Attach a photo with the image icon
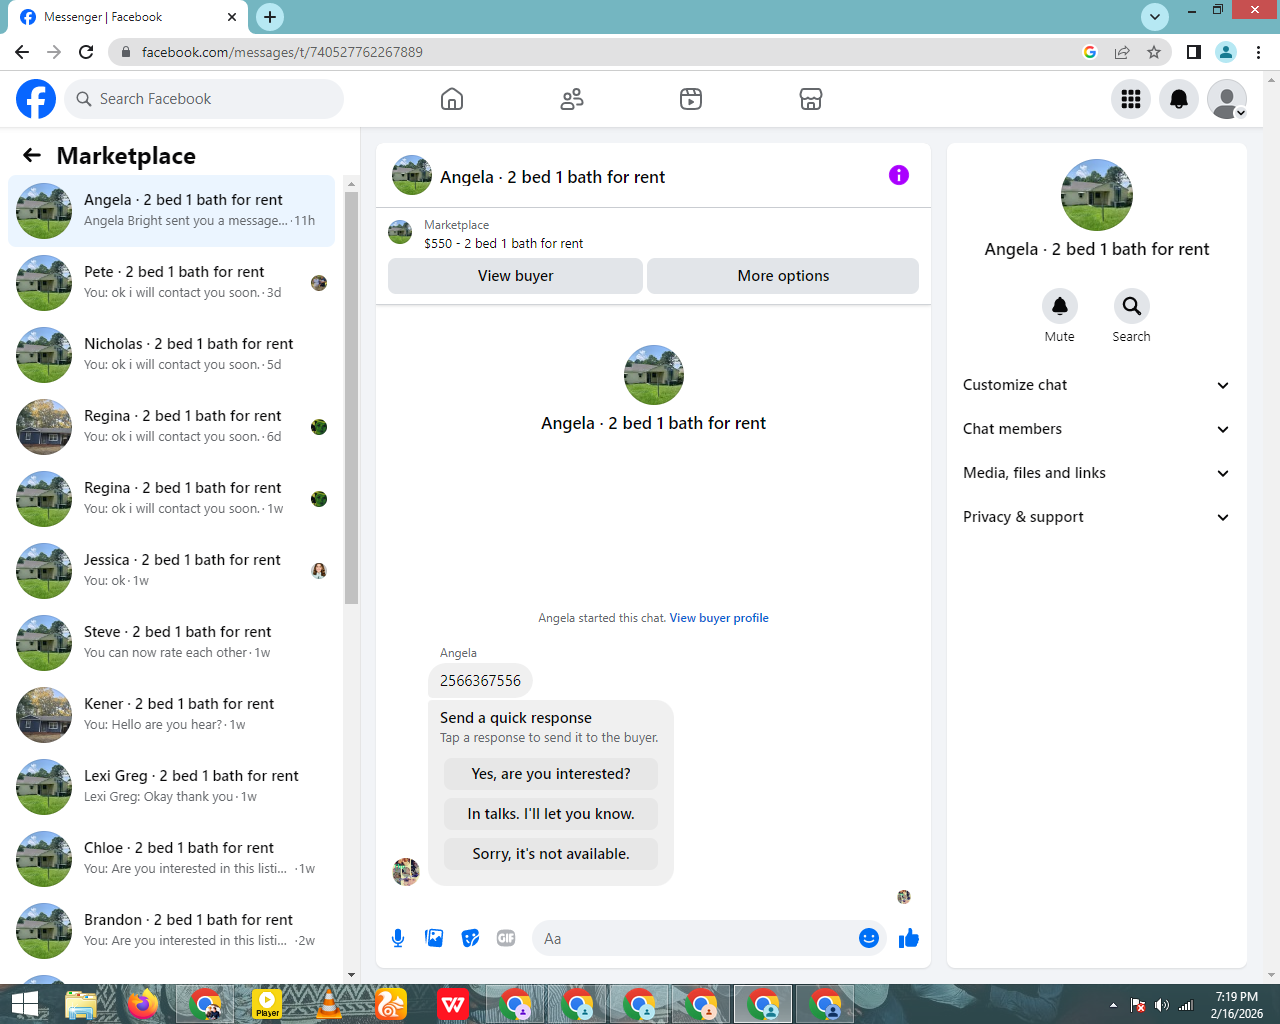The image size is (1280, 1024). click(434, 938)
